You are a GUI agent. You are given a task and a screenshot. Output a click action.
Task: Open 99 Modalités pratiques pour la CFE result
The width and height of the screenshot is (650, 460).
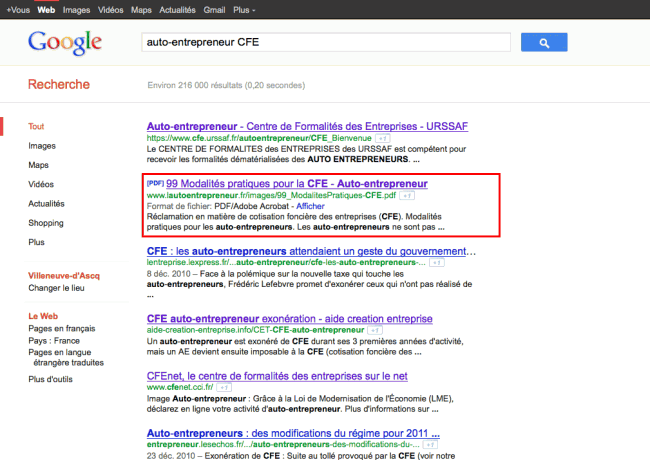point(297,184)
